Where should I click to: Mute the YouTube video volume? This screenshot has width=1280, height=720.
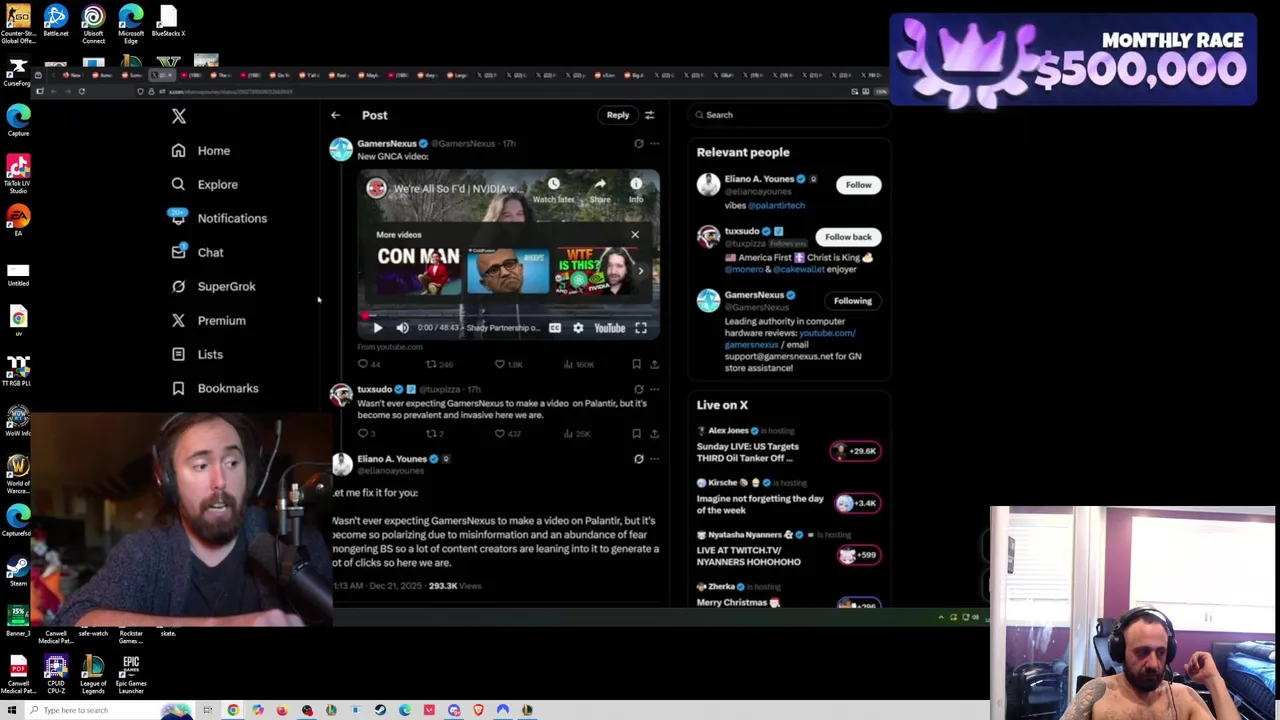click(x=402, y=328)
